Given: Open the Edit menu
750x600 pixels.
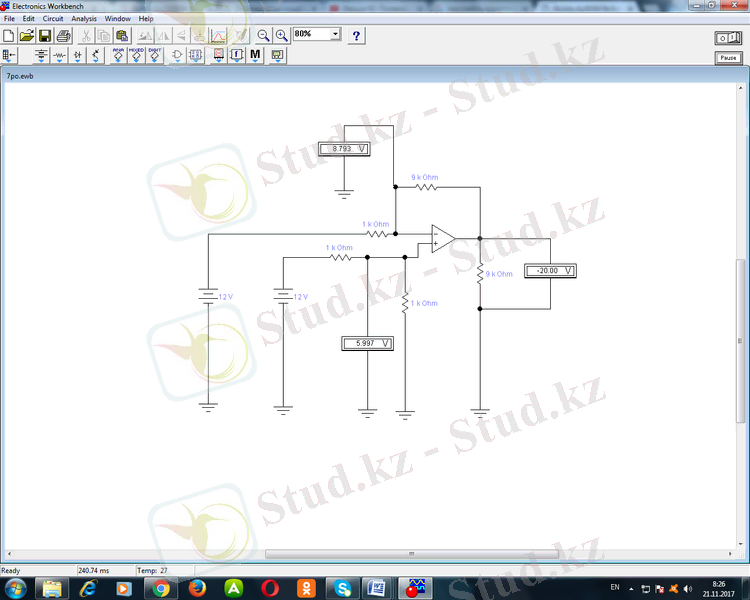Looking at the screenshot, I should [x=29, y=19].
